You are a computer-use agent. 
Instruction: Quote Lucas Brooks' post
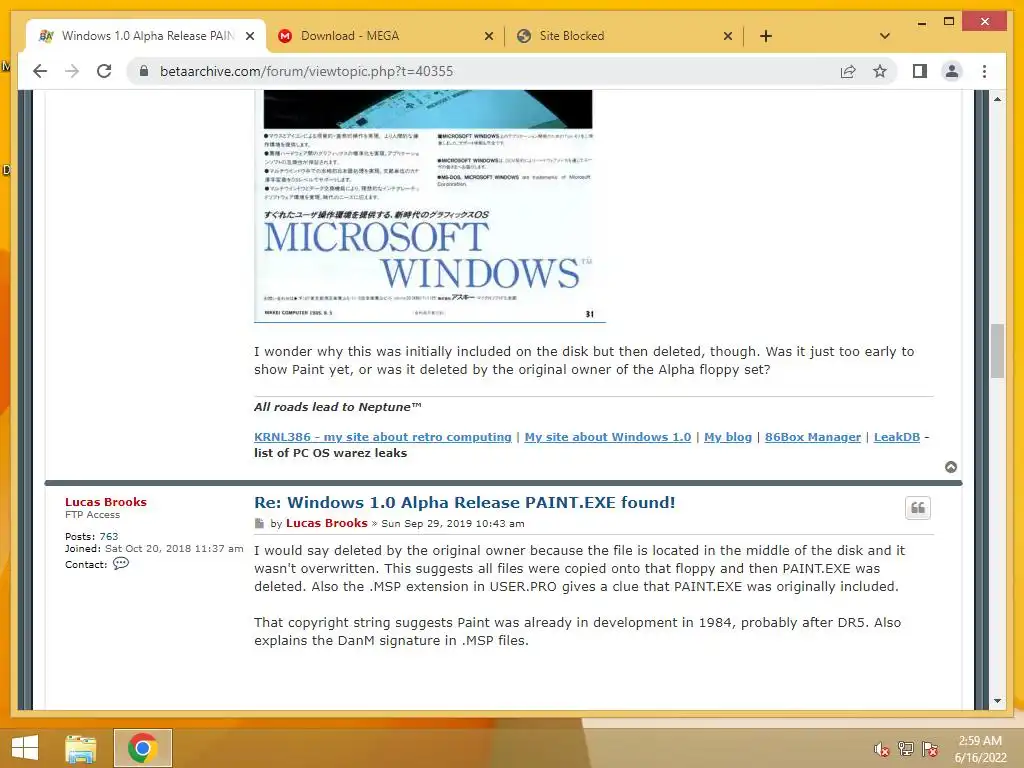click(x=918, y=508)
